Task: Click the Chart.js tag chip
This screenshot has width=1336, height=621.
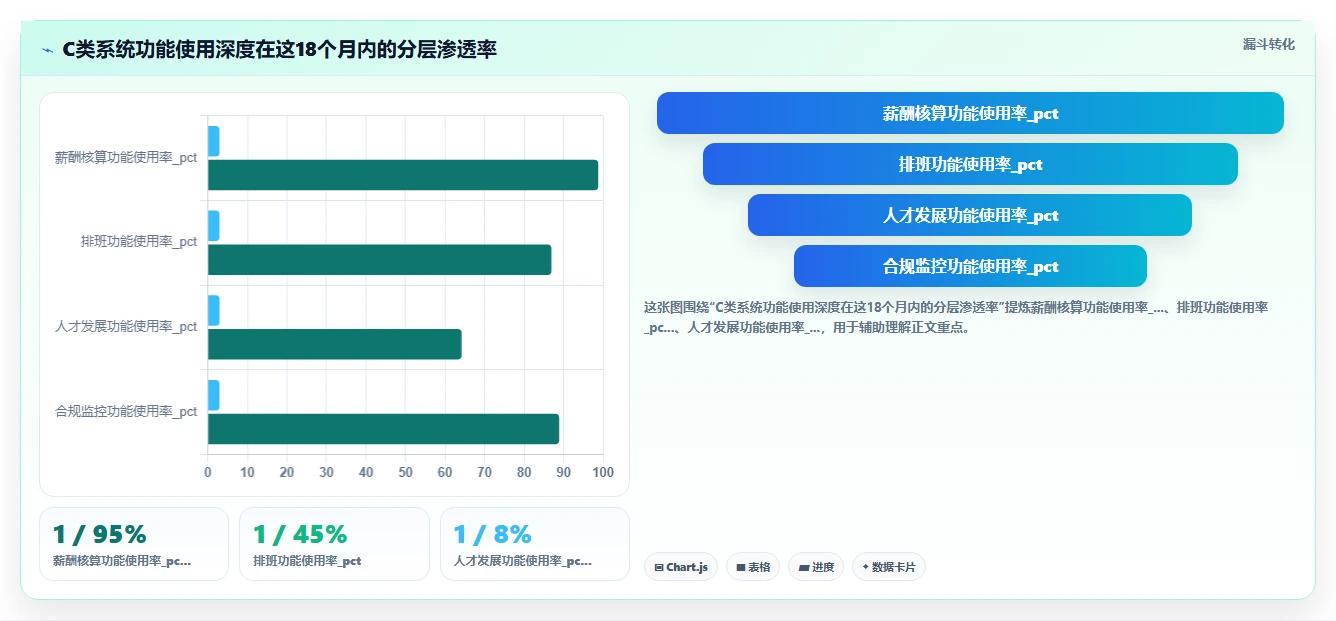Action: pos(681,567)
